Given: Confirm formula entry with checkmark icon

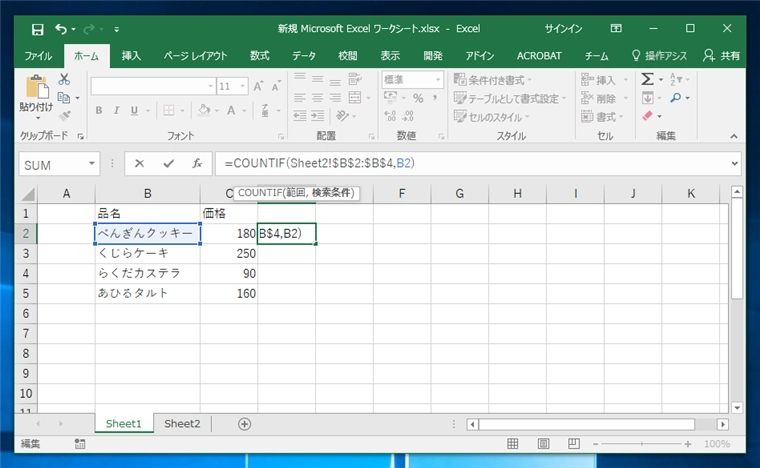Looking at the screenshot, I should [x=168, y=164].
